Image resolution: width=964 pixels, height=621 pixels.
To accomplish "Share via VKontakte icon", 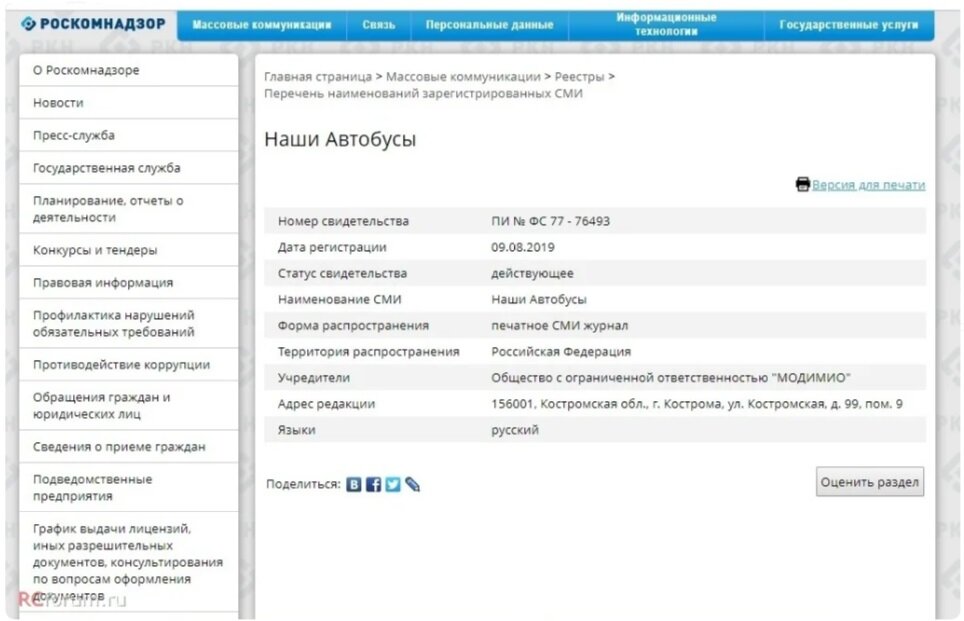I will click(354, 485).
